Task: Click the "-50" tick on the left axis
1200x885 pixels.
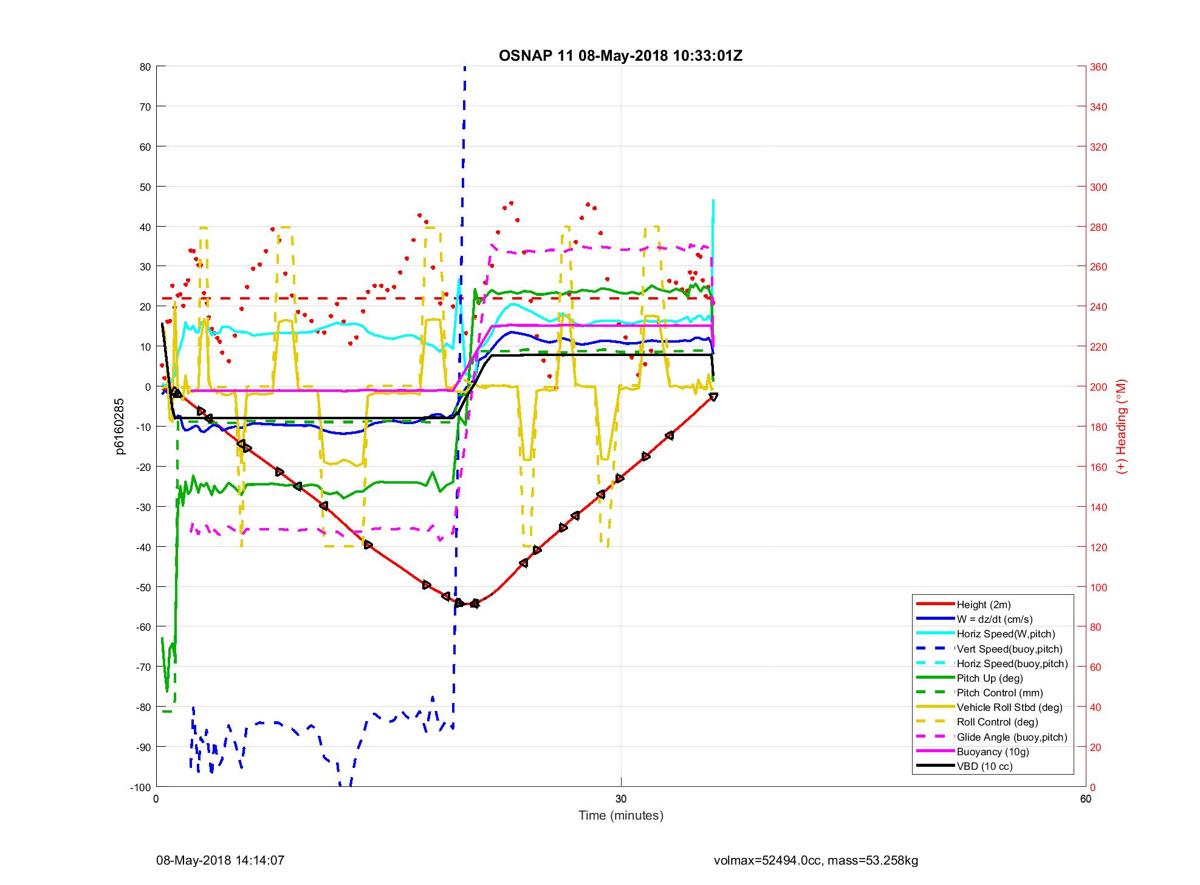Action: [143, 587]
